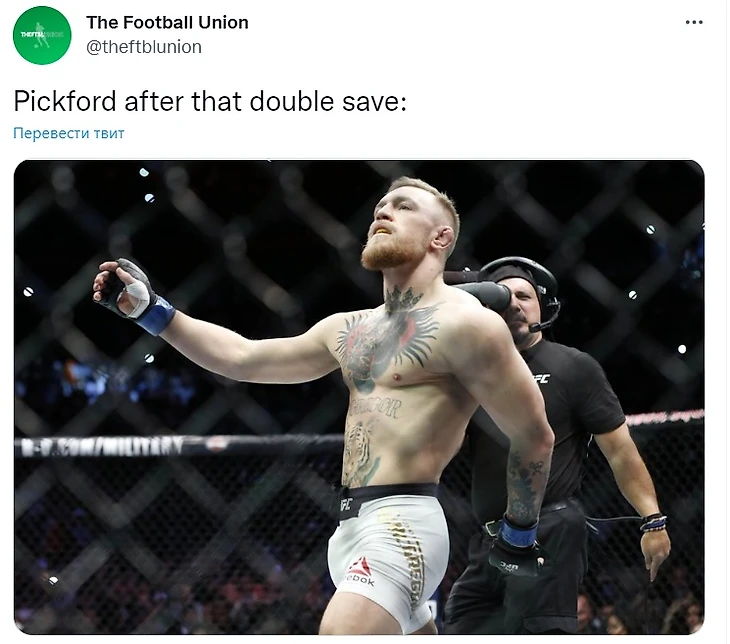
Task: Click the UFC logo on the shorts waistband
Action: [347, 503]
